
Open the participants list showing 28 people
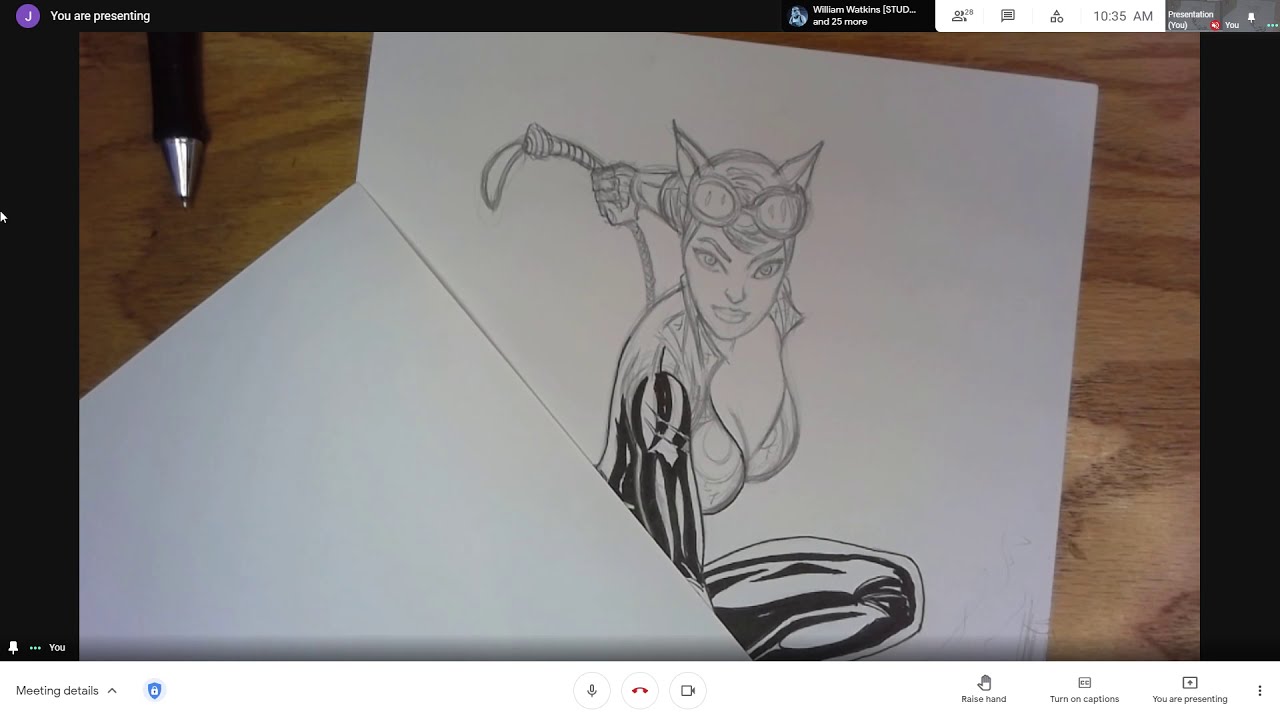click(x=962, y=16)
